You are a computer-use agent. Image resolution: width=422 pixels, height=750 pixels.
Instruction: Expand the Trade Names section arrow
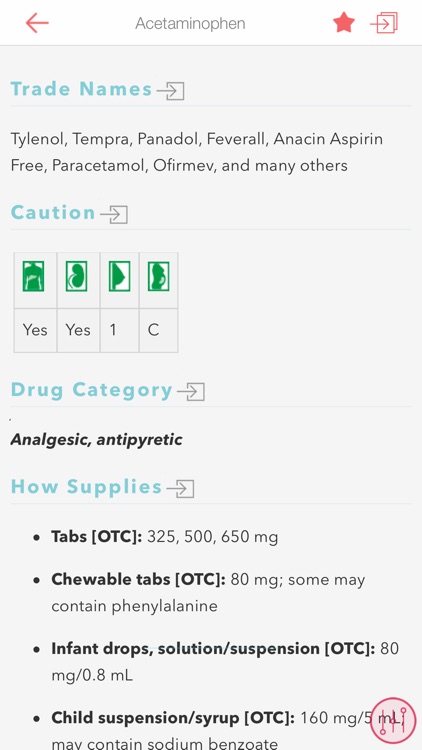tap(170, 90)
